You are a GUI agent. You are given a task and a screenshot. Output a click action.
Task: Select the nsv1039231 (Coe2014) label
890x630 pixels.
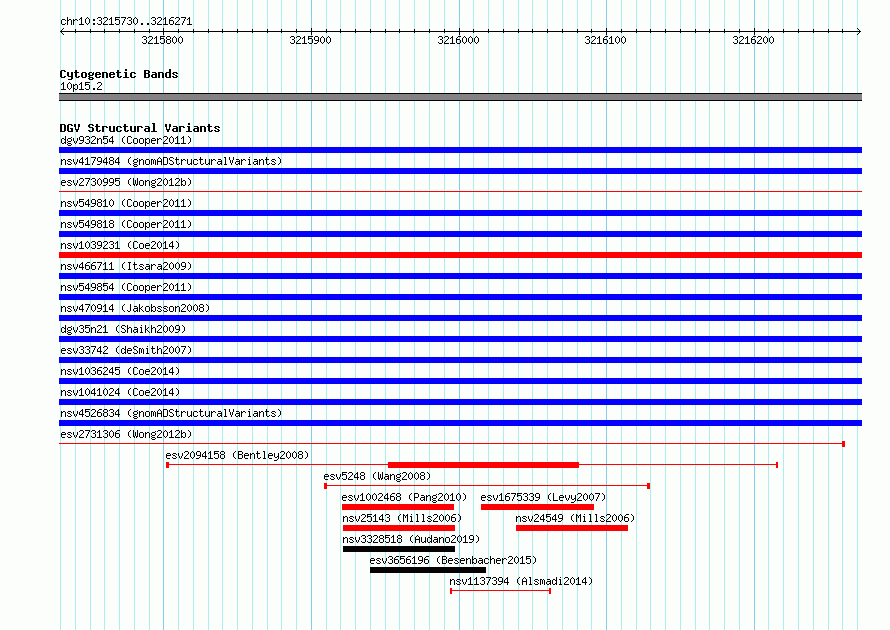click(x=120, y=245)
